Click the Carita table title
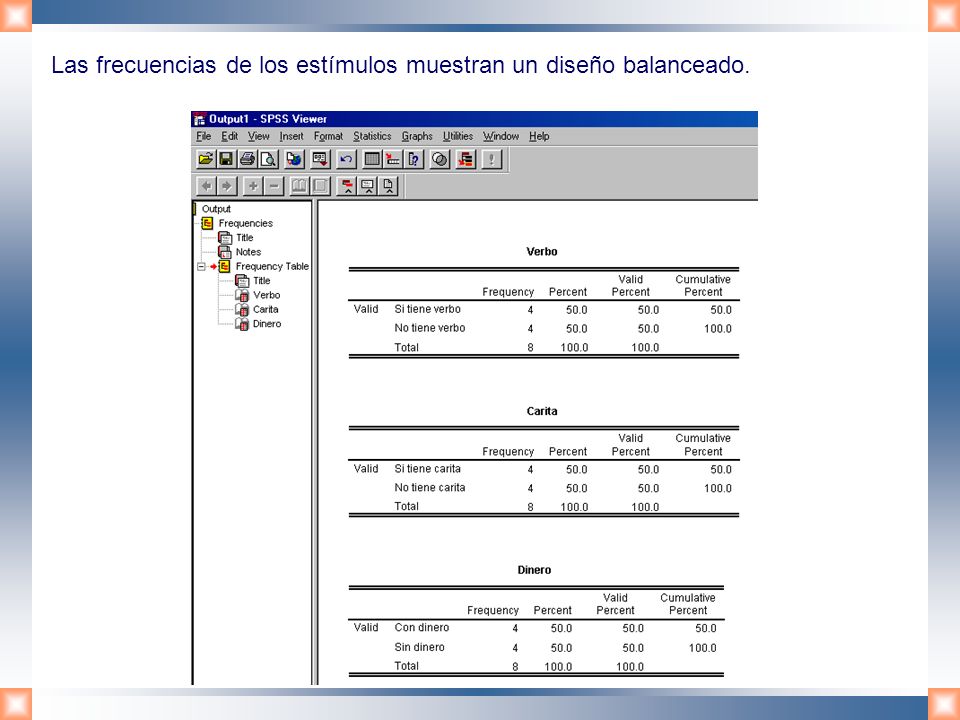Screen dimensions: 960x720 point(542,411)
